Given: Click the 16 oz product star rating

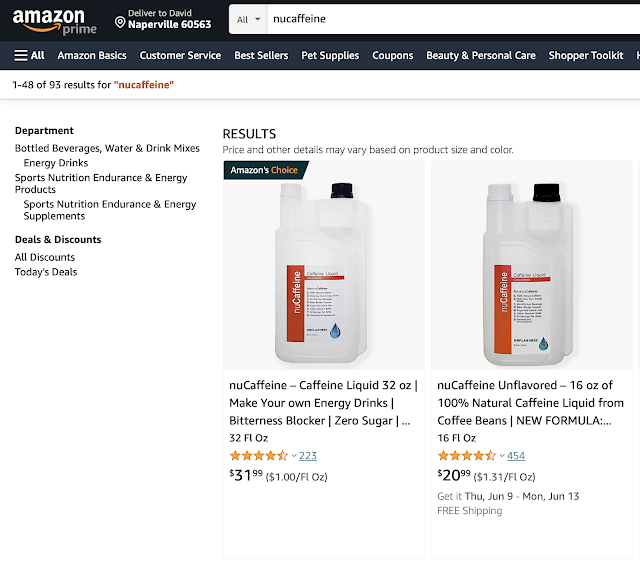Looking at the screenshot, I should point(467,456).
